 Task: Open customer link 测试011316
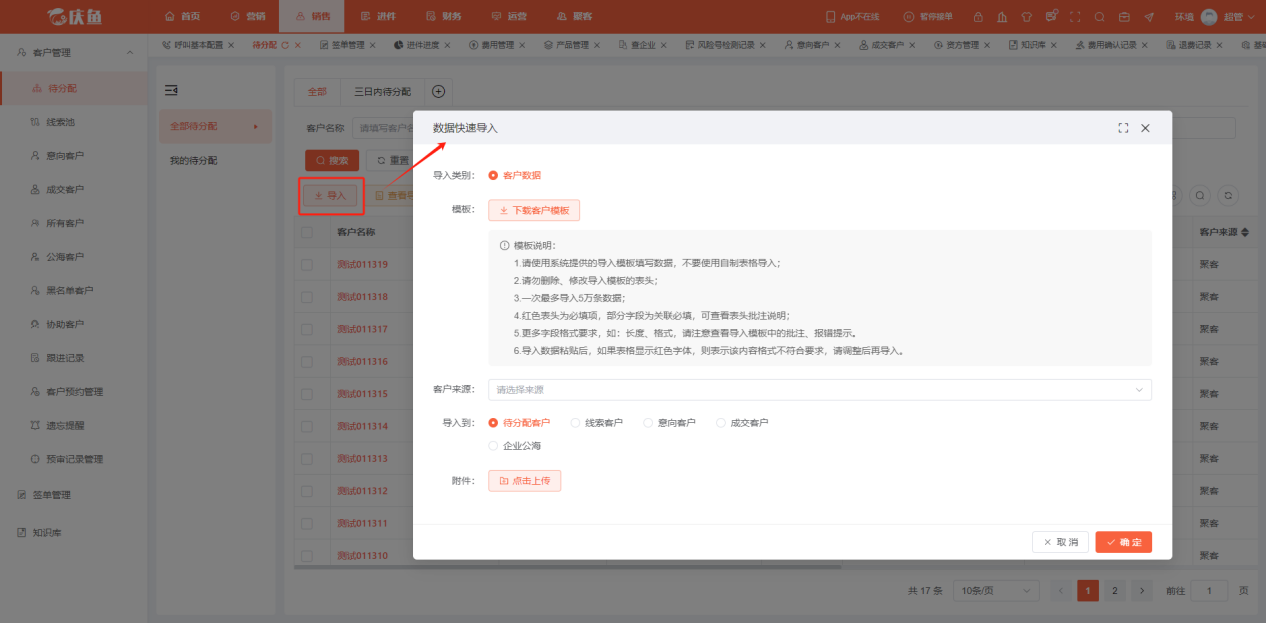[x=362, y=362]
